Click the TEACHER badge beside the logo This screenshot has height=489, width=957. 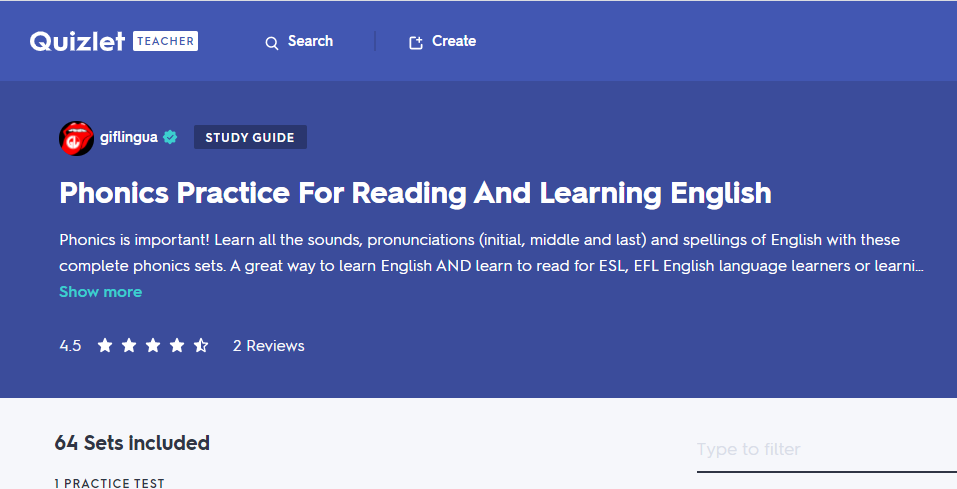(x=165, y=41)
